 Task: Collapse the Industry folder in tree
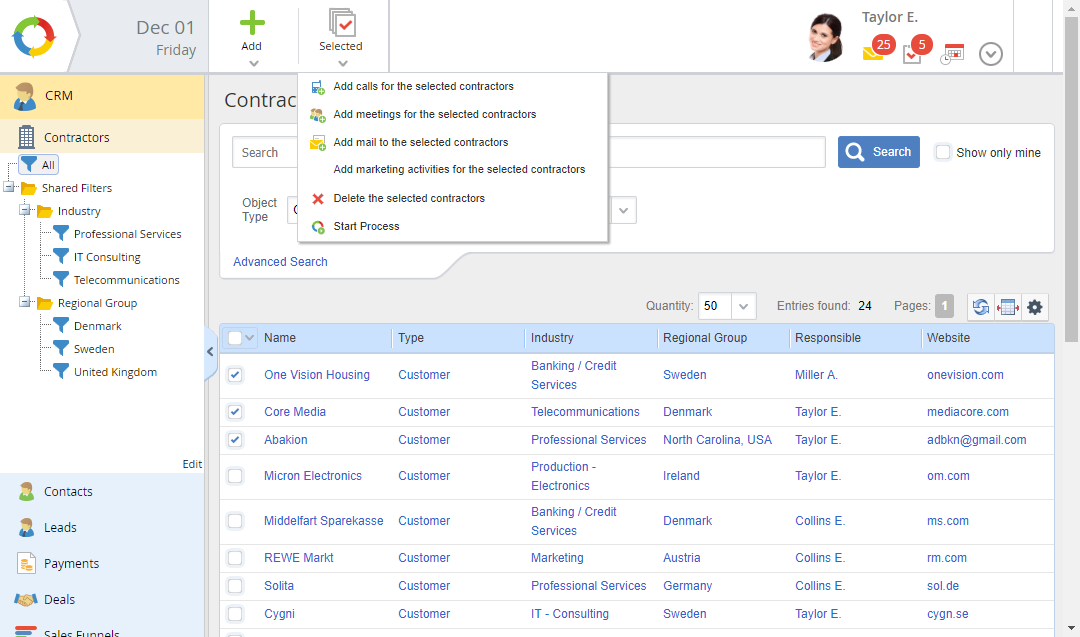click(26, 211)
